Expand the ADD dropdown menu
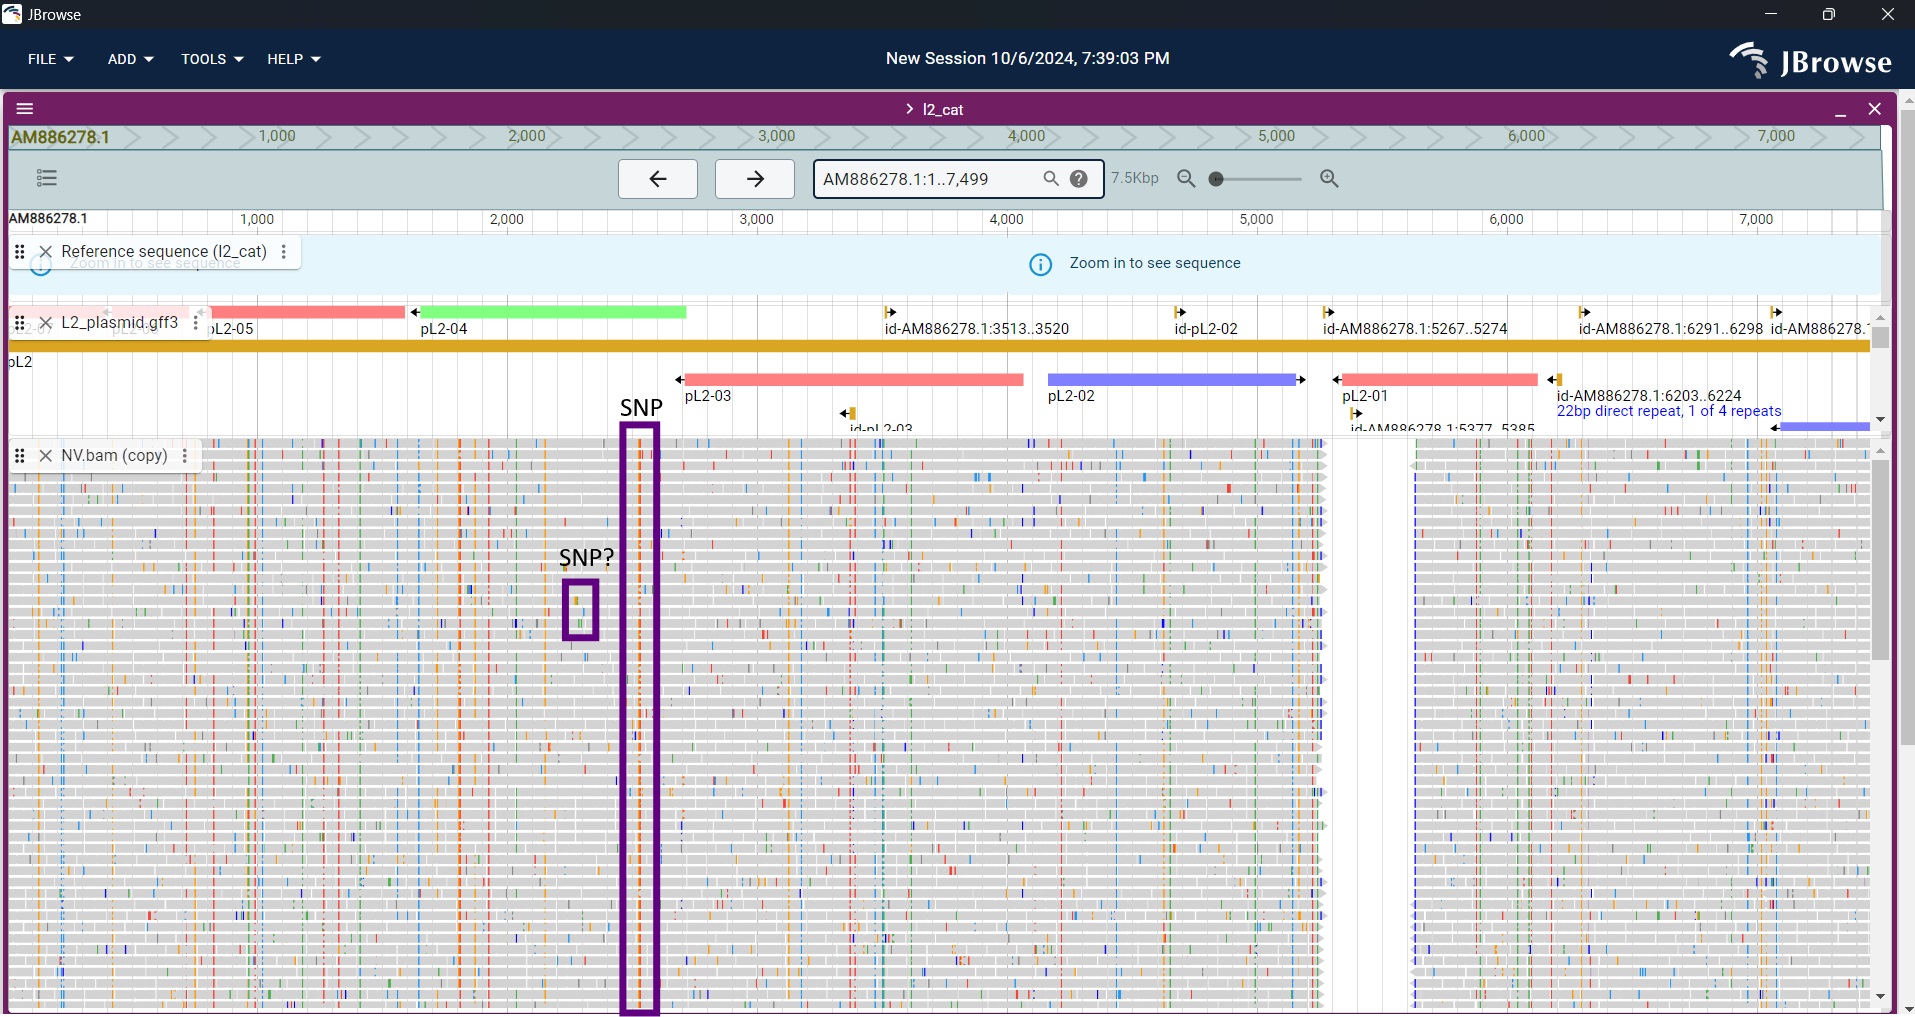Viewport: 1915px width, 1017px height. coord(130,59)
